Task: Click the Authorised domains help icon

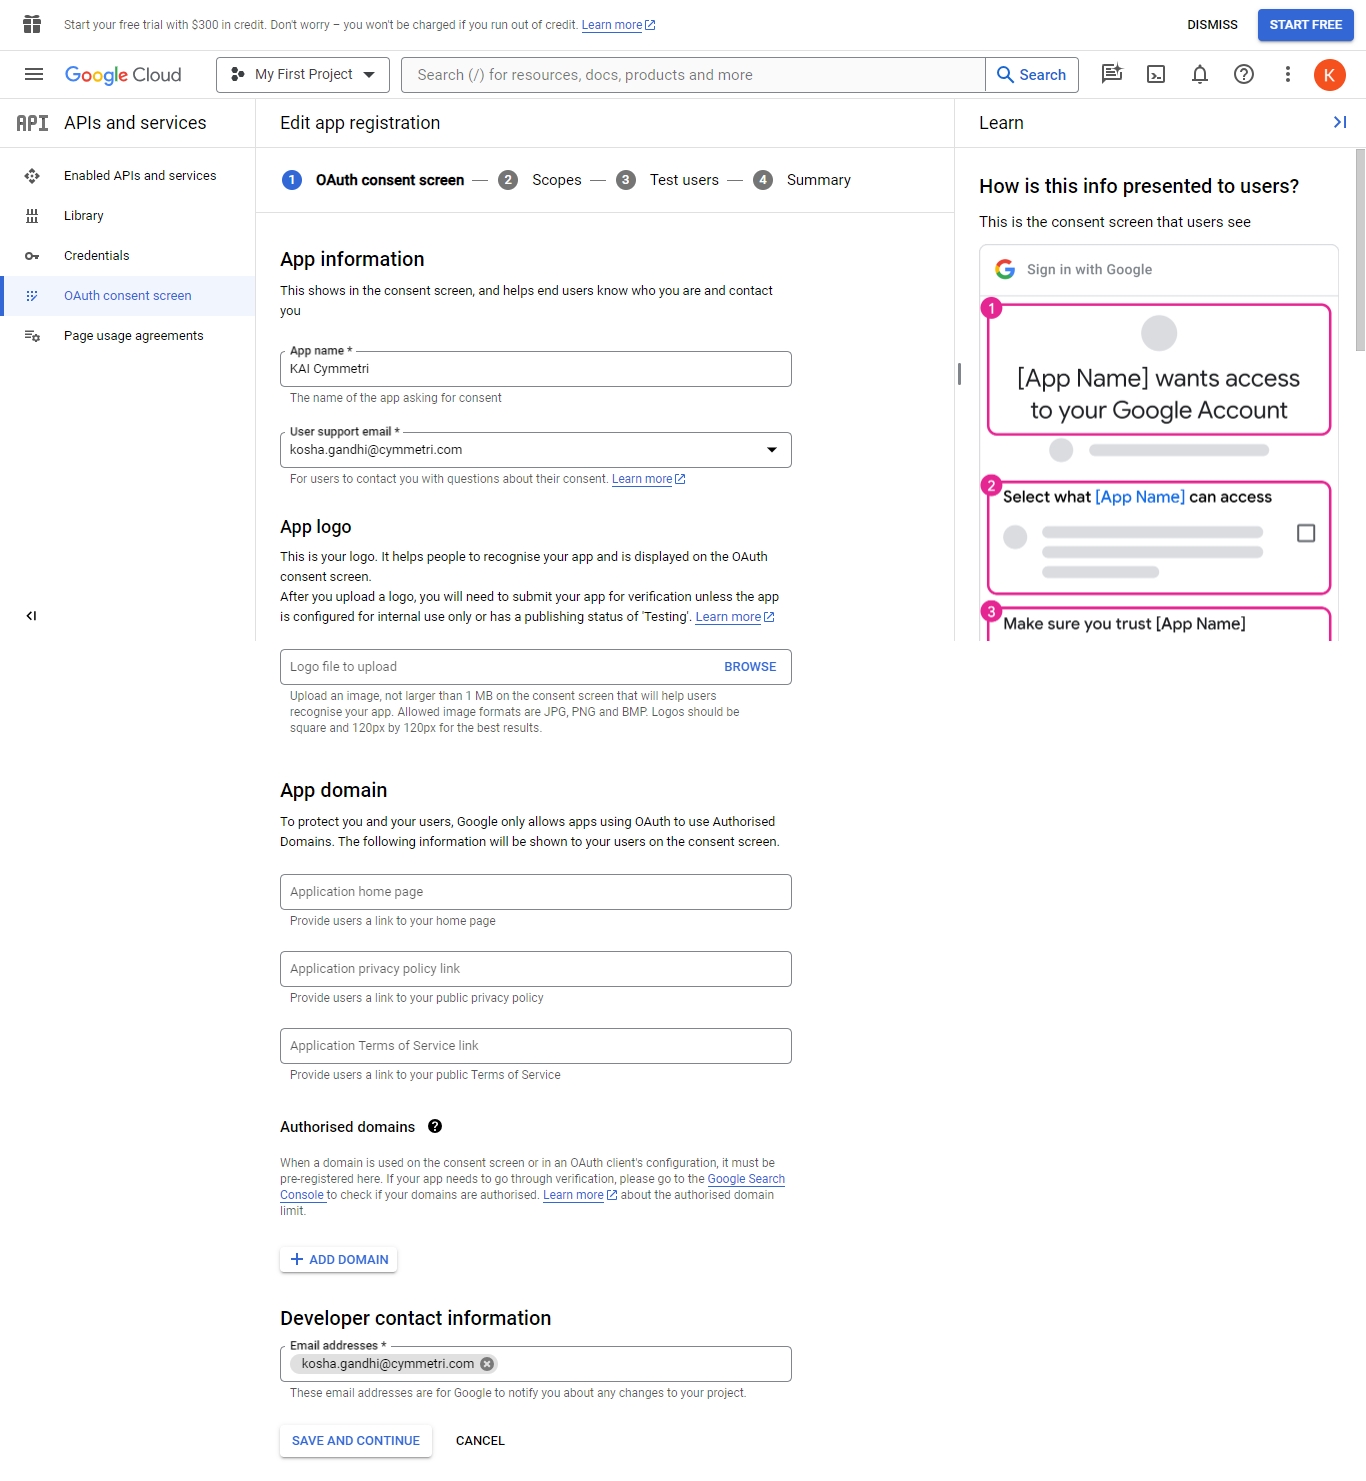Action: tap(435, 1126)
